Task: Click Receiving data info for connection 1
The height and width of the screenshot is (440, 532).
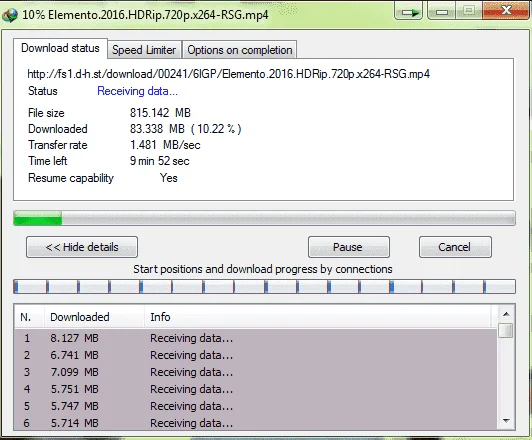Action: 192,338
